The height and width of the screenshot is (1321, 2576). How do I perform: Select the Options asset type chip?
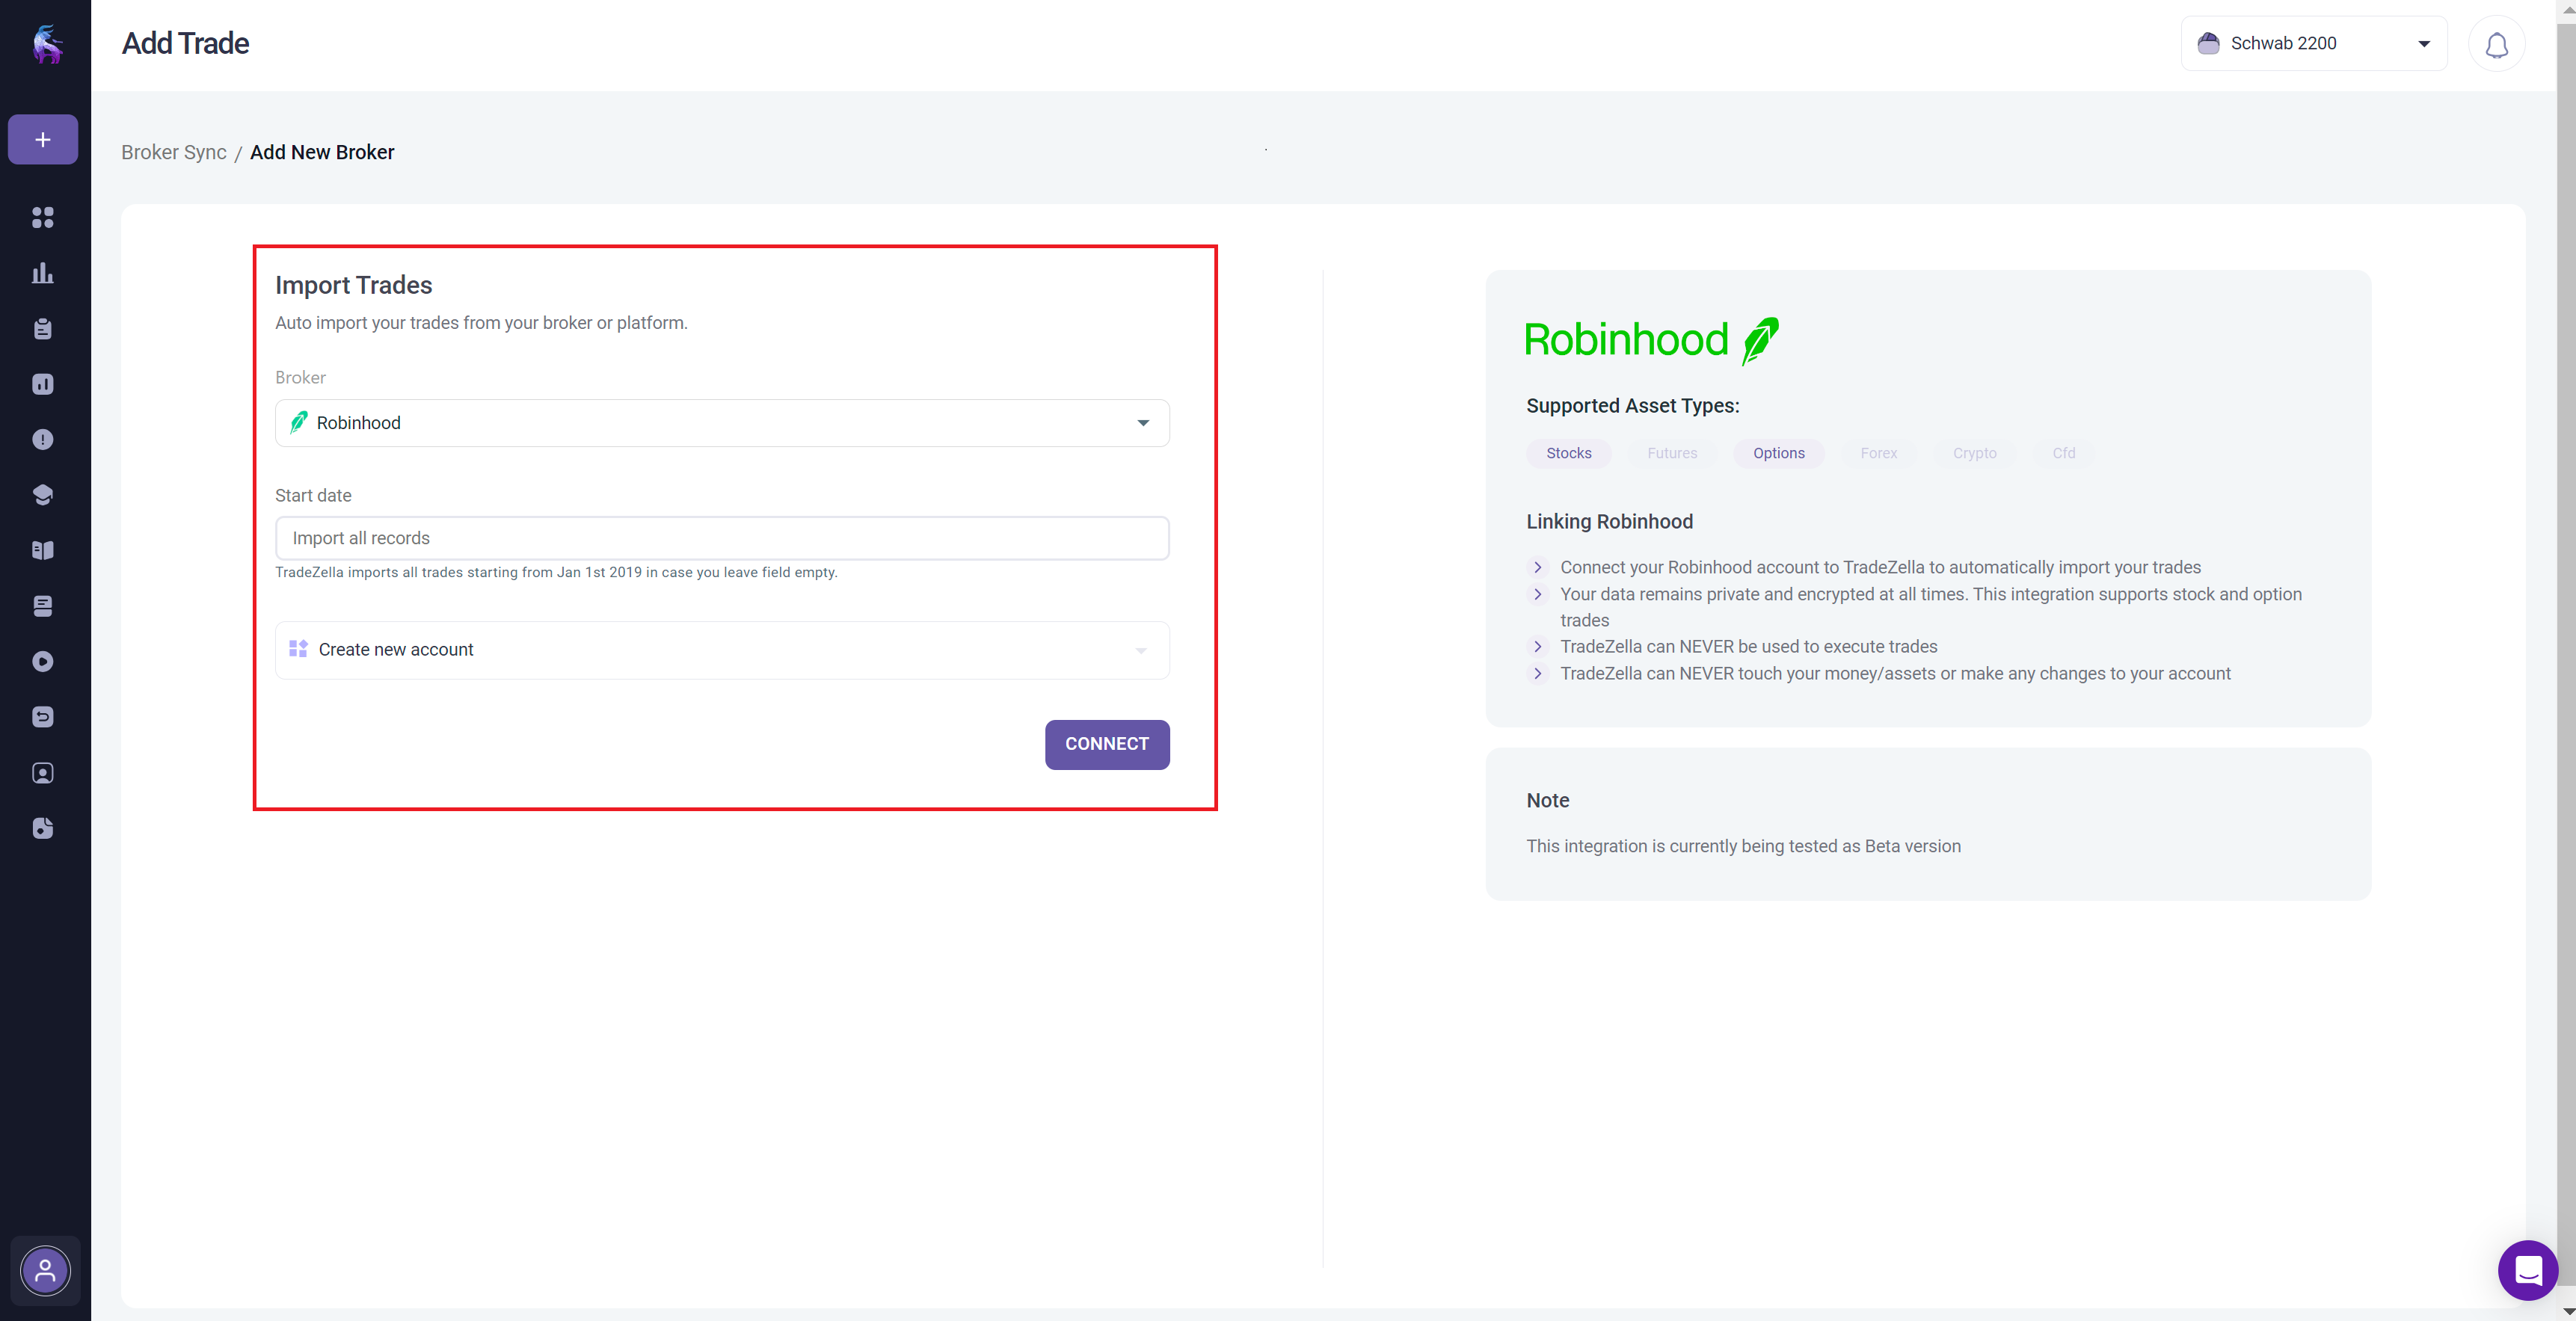pyautogui.click(x=1778, y=453)
